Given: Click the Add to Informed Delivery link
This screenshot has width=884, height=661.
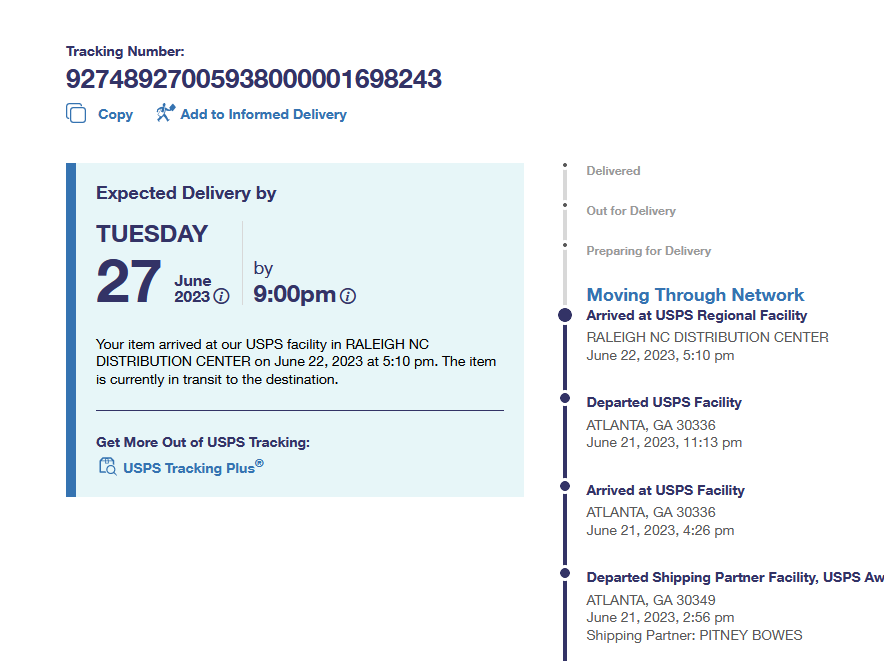Looking at the screenshot, I should tap(263, 114).
